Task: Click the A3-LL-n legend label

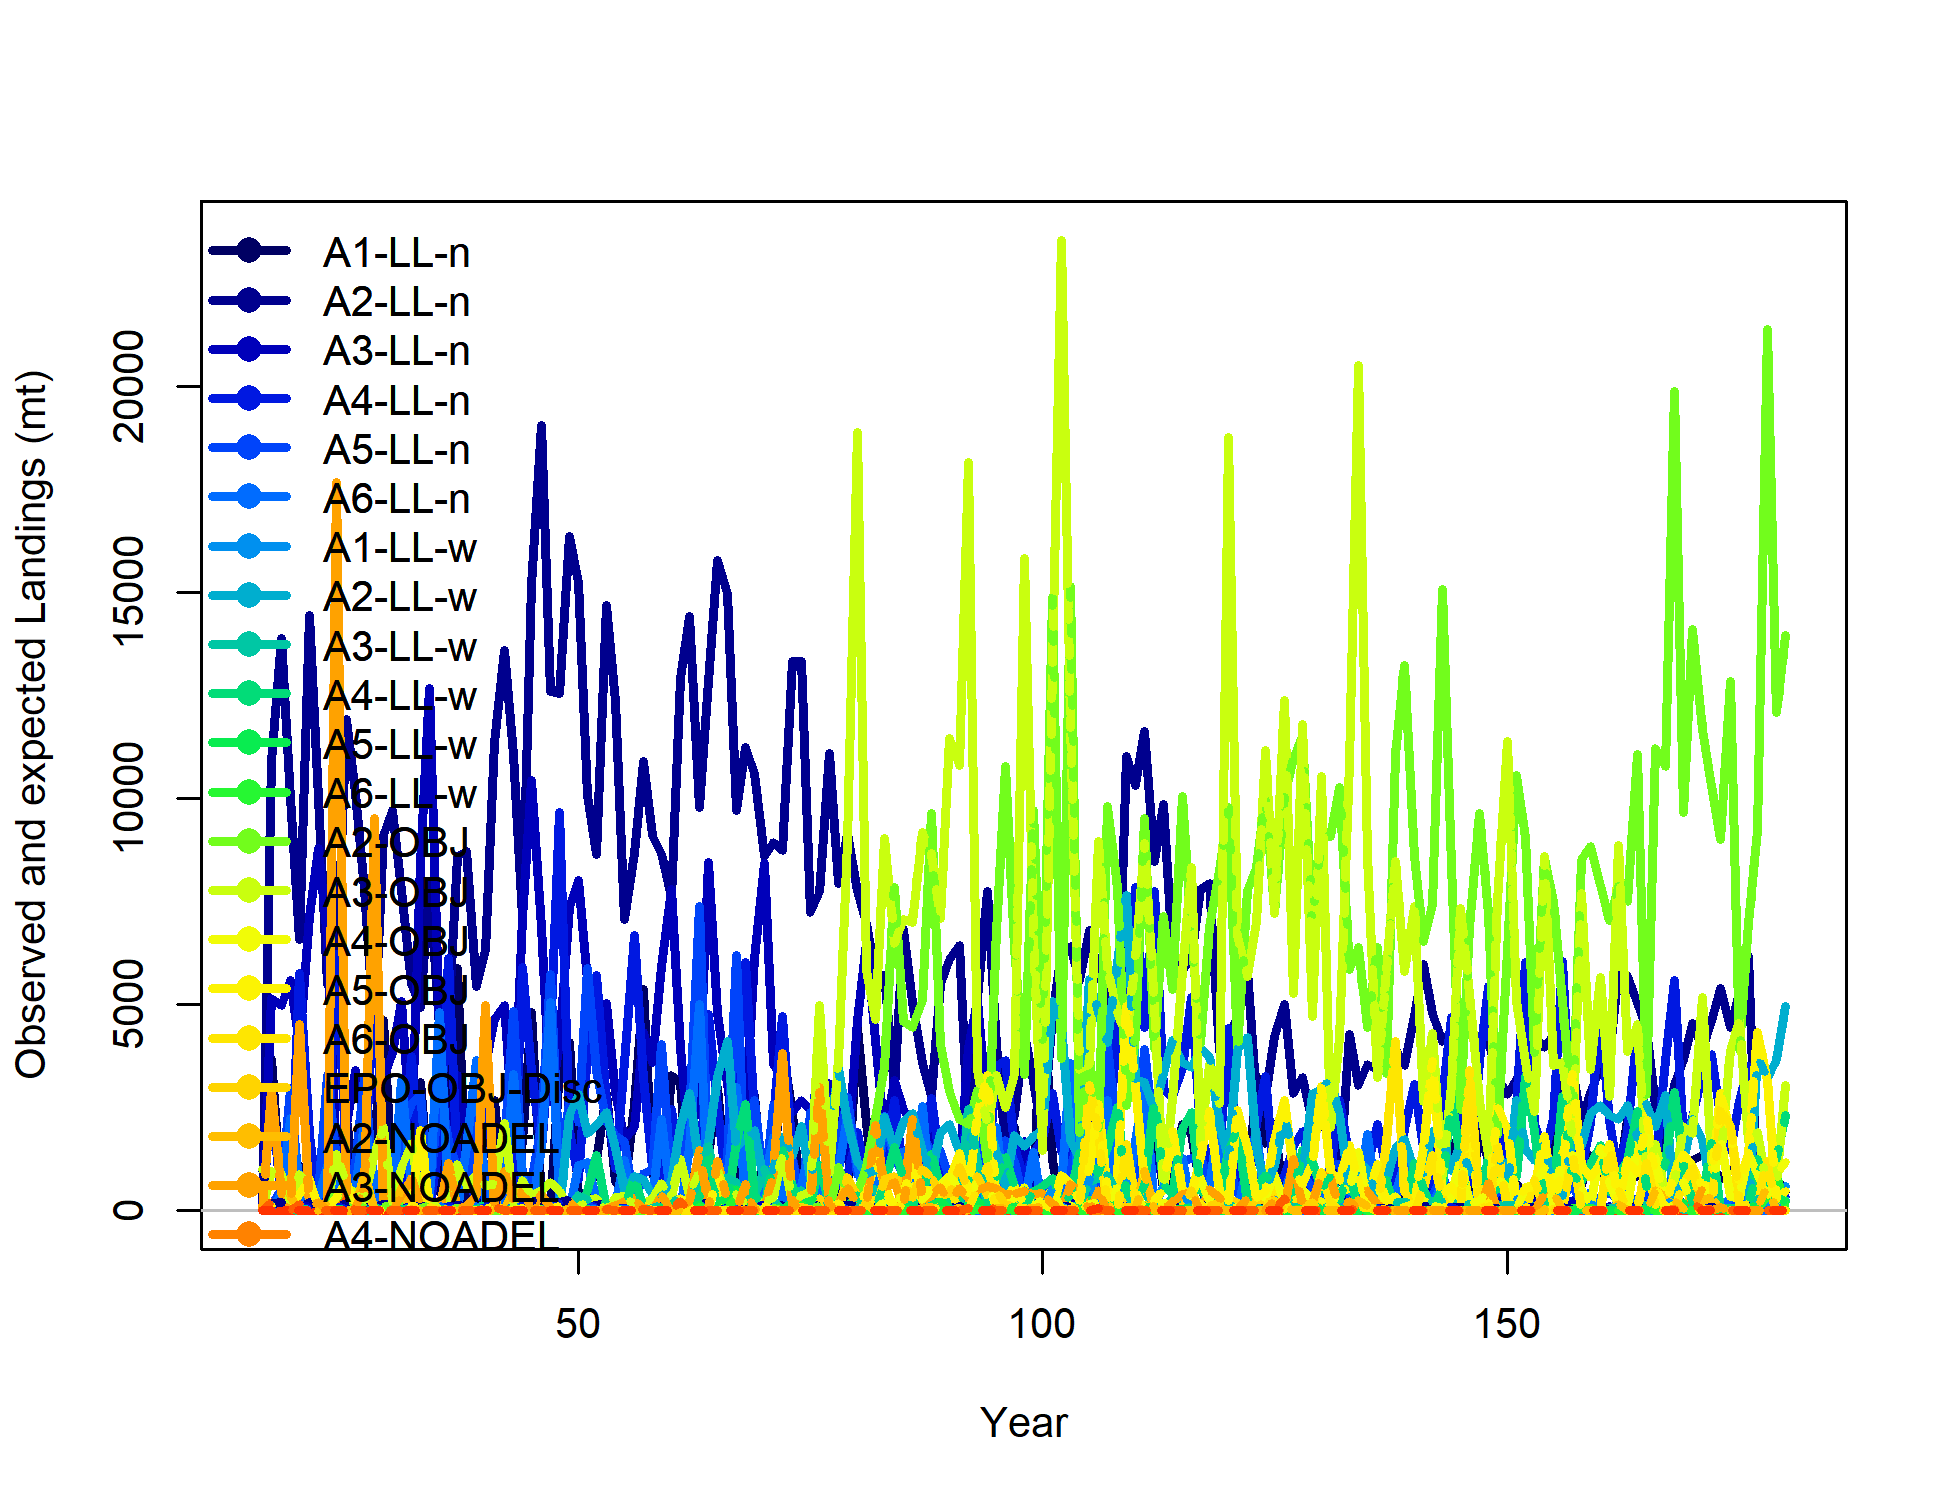Action: click(396, 351)
